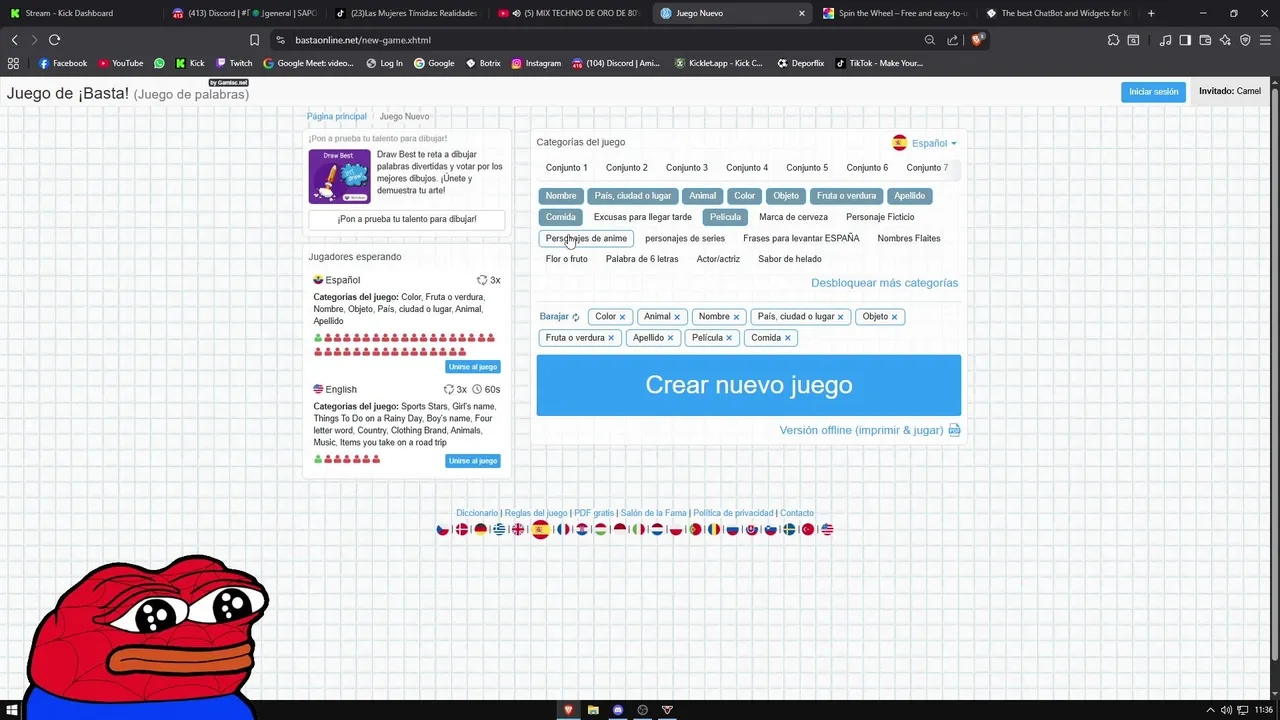Join the Español waiting game
Viewport: 1280px width, 720px height.
pyautogui.click(x=473, y=367)
